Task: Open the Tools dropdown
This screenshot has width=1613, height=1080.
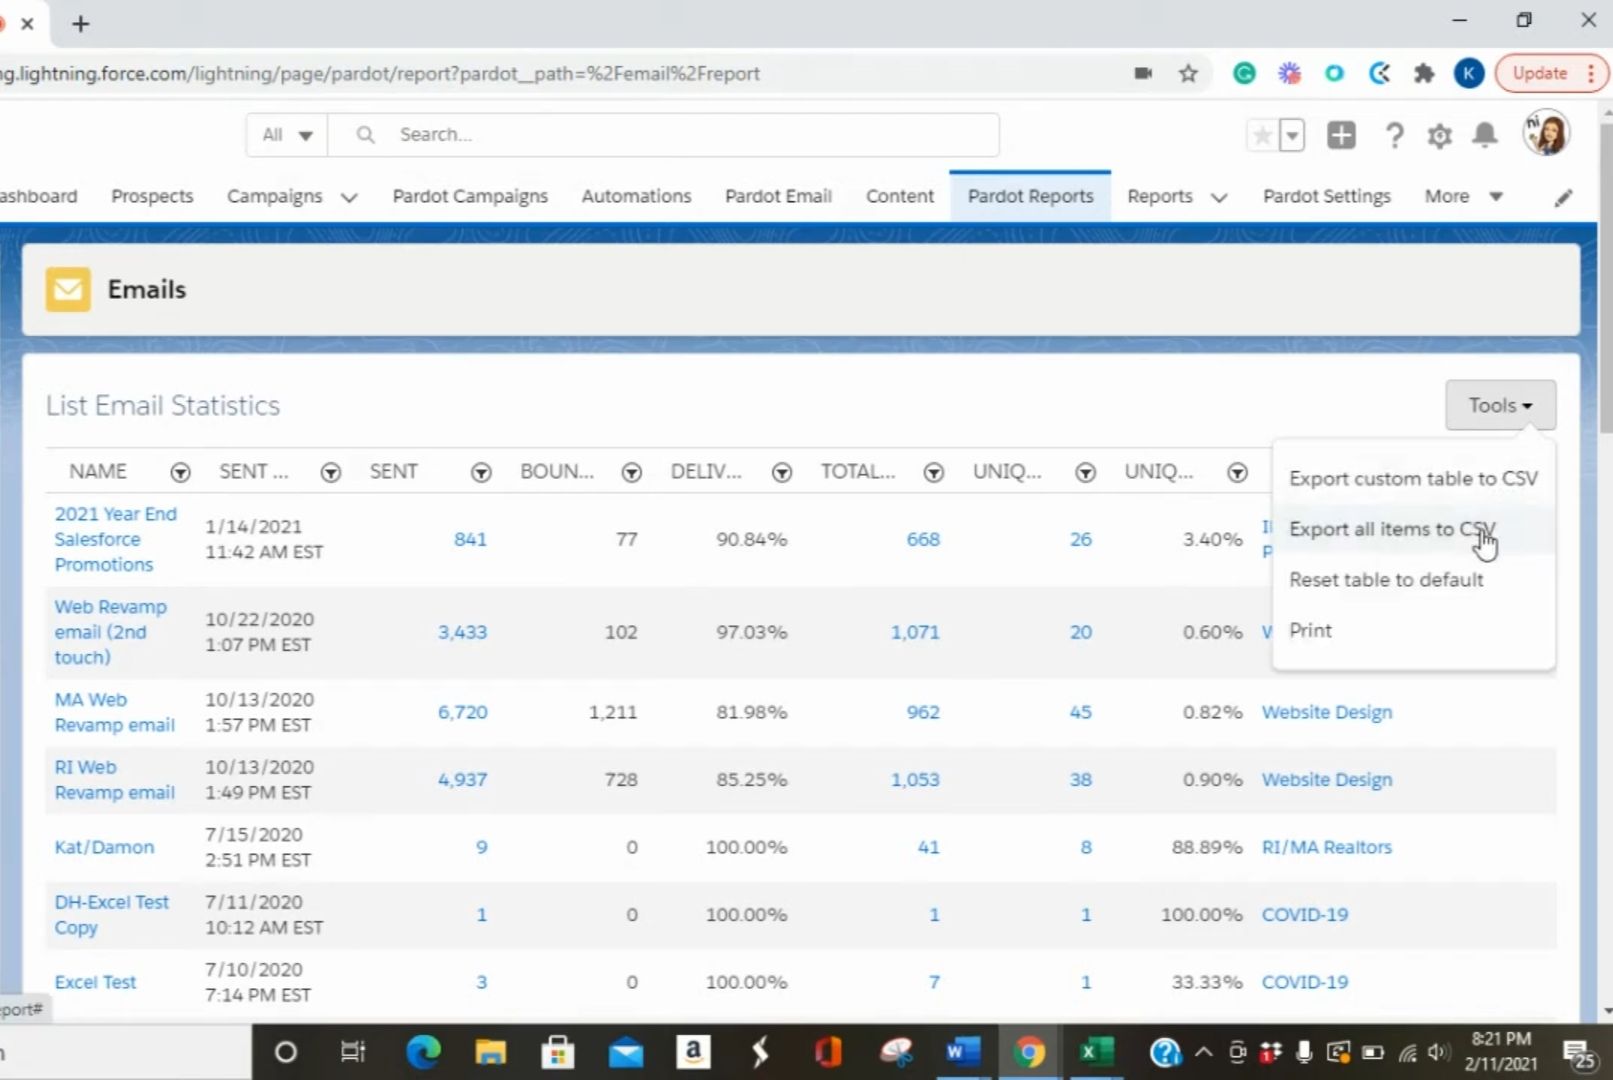Action: pos(1499,405)
